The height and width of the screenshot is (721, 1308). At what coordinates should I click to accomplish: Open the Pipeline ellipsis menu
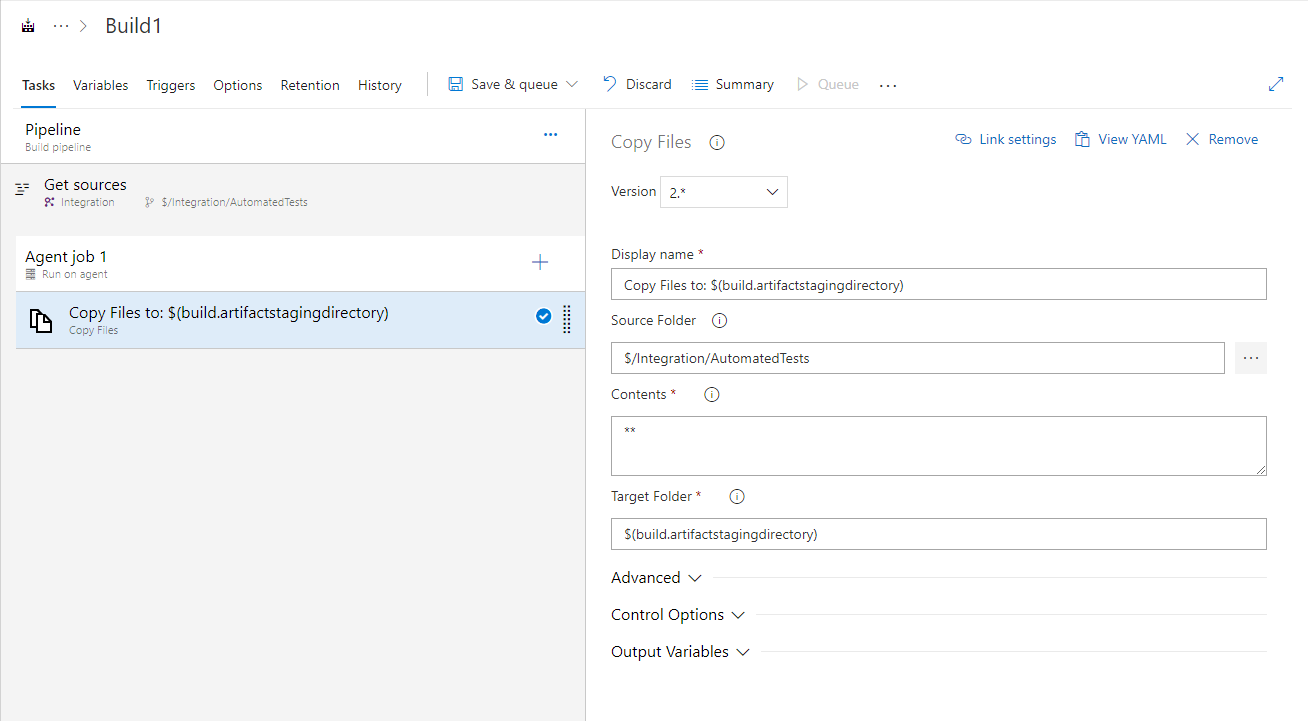pos(550,134)
